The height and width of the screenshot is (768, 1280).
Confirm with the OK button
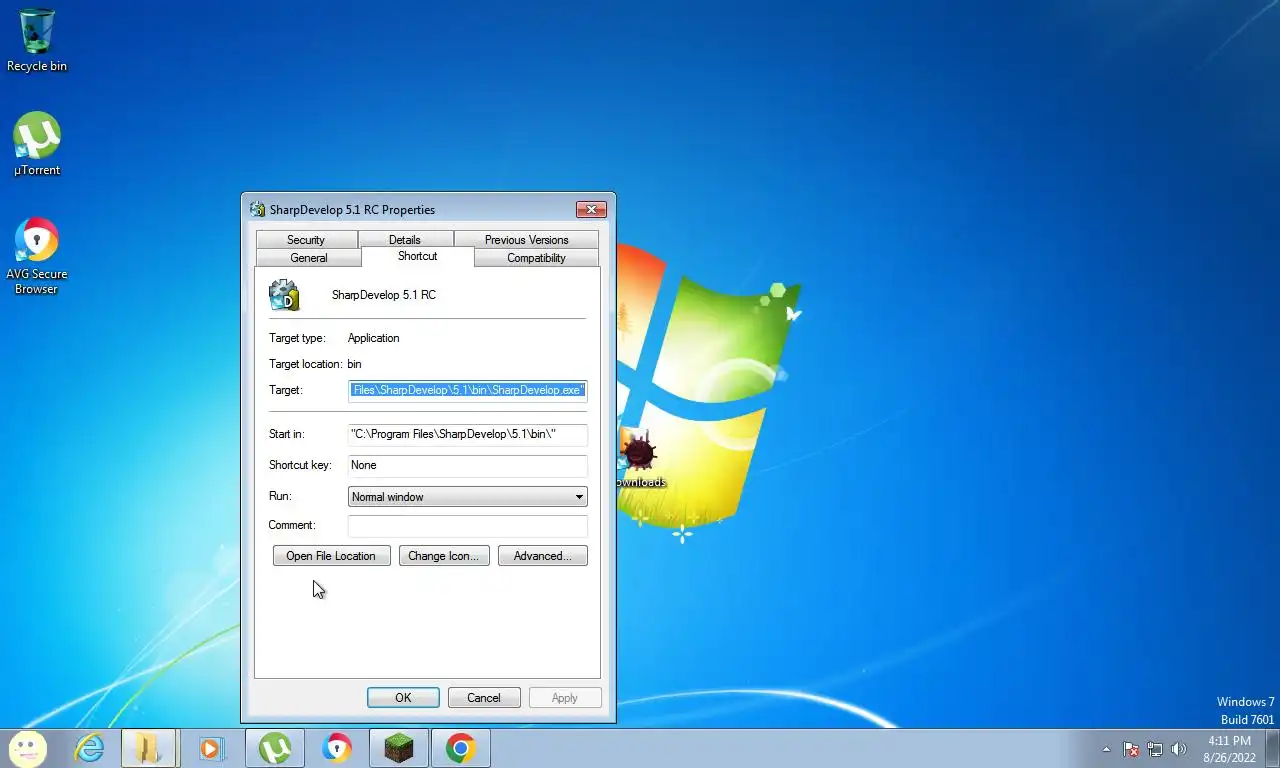[403, 698]
